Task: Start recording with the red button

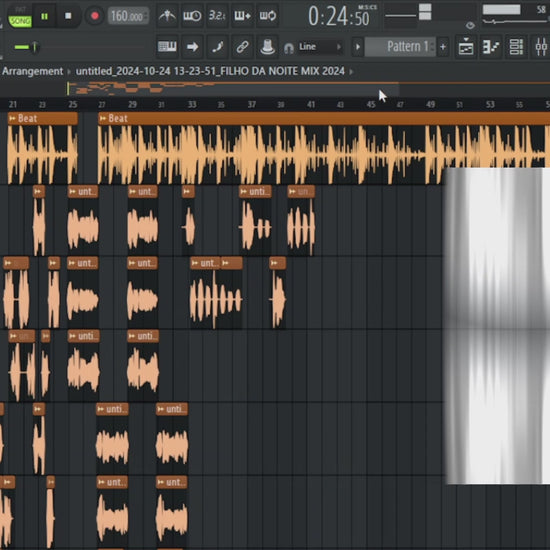Action: point(95,16)
